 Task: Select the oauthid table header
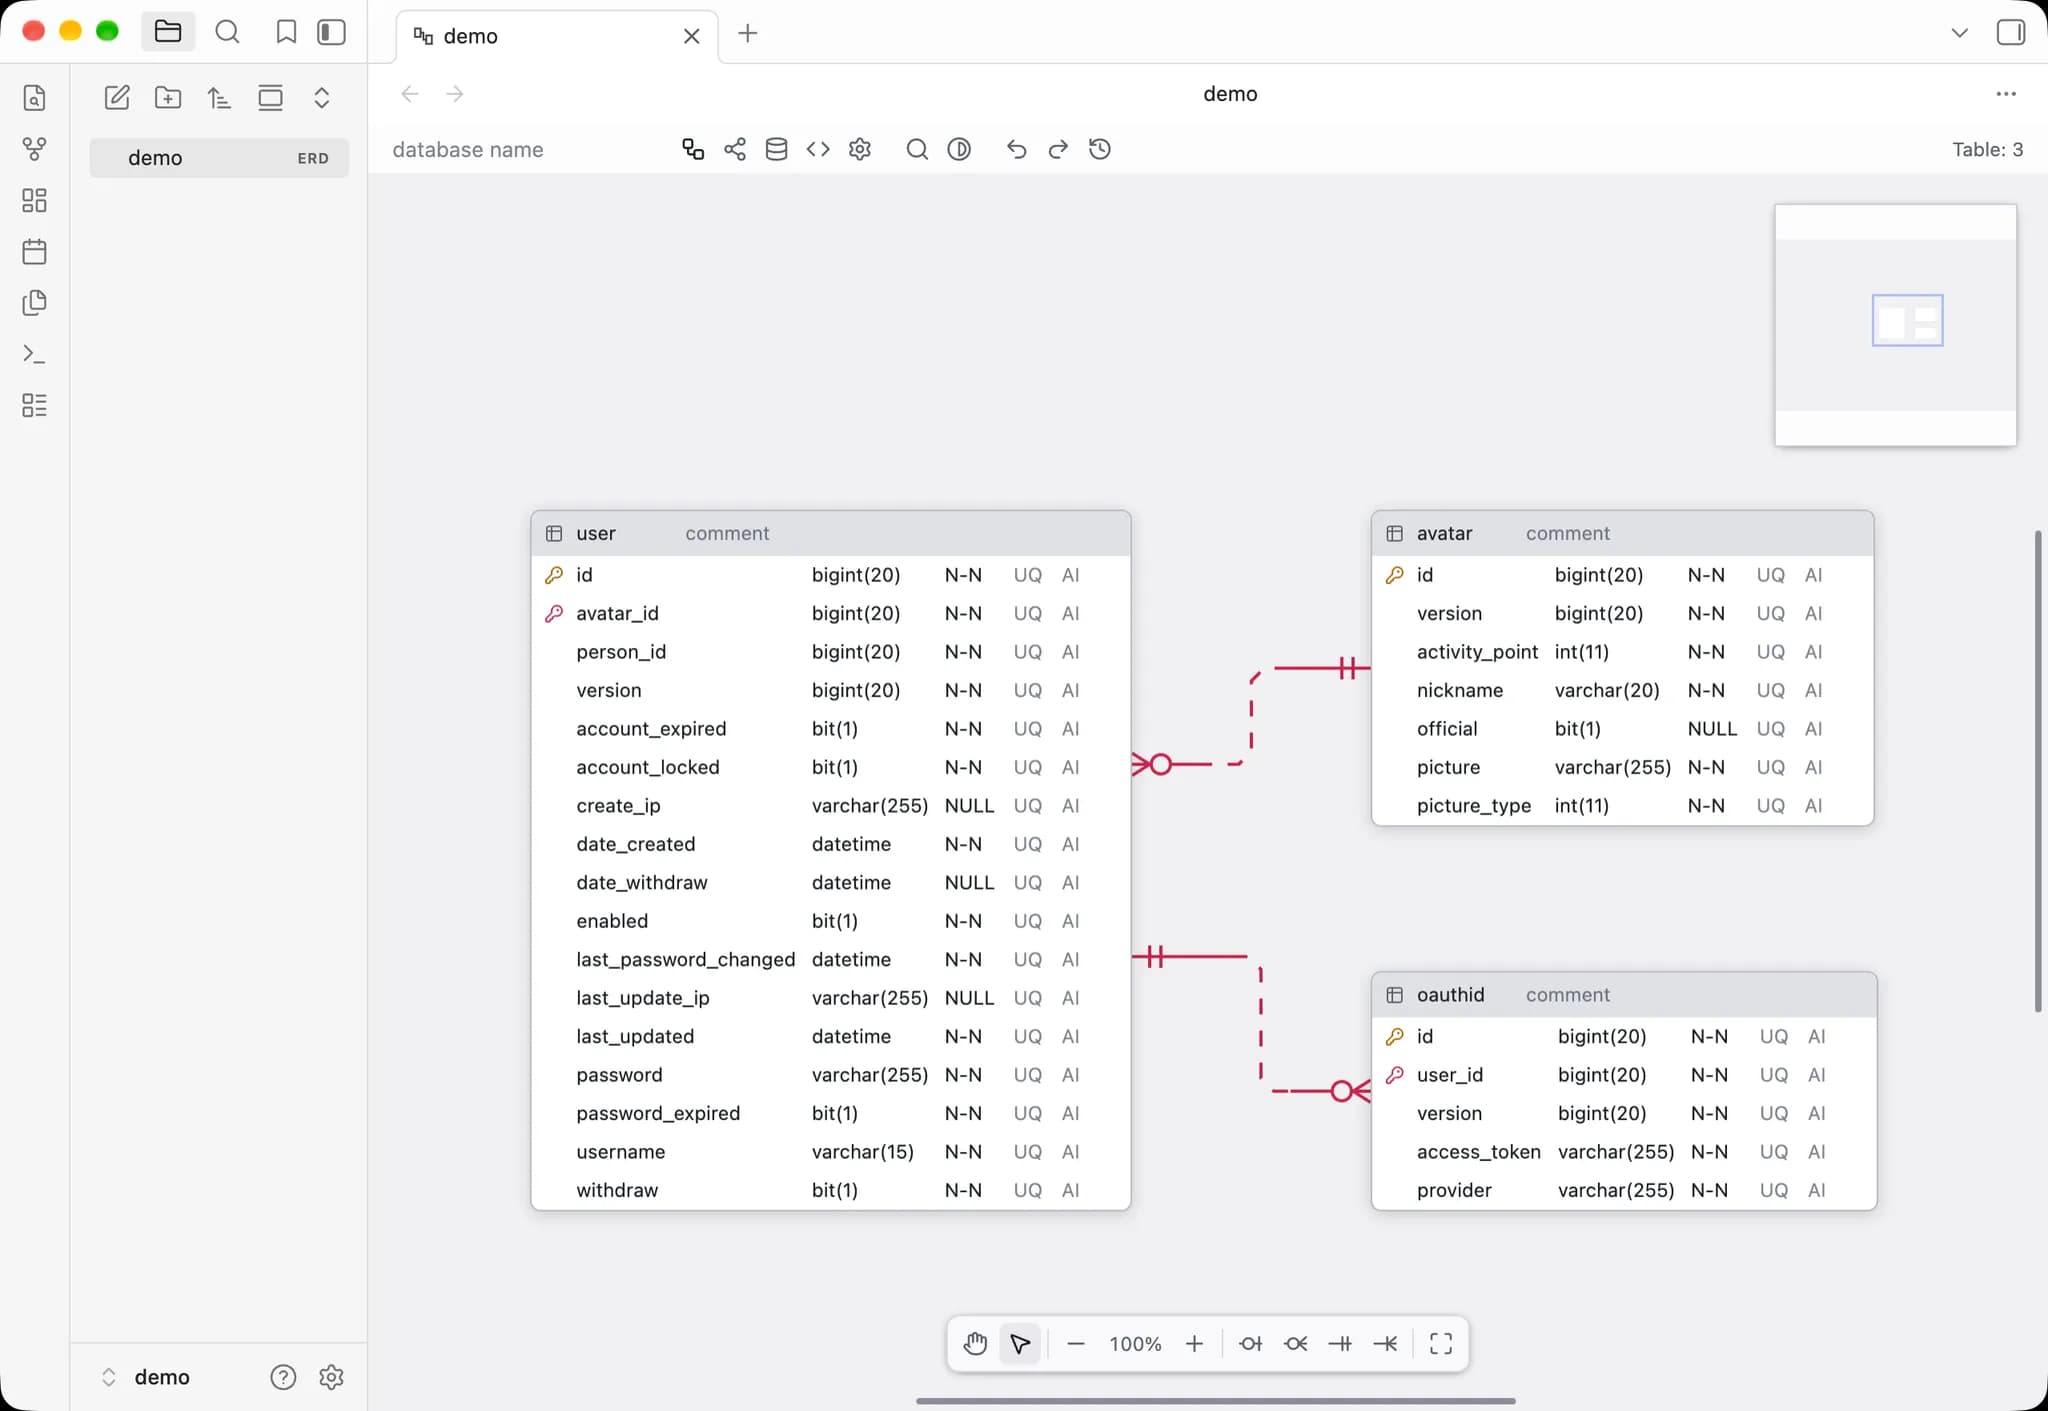pos(1624,995)
